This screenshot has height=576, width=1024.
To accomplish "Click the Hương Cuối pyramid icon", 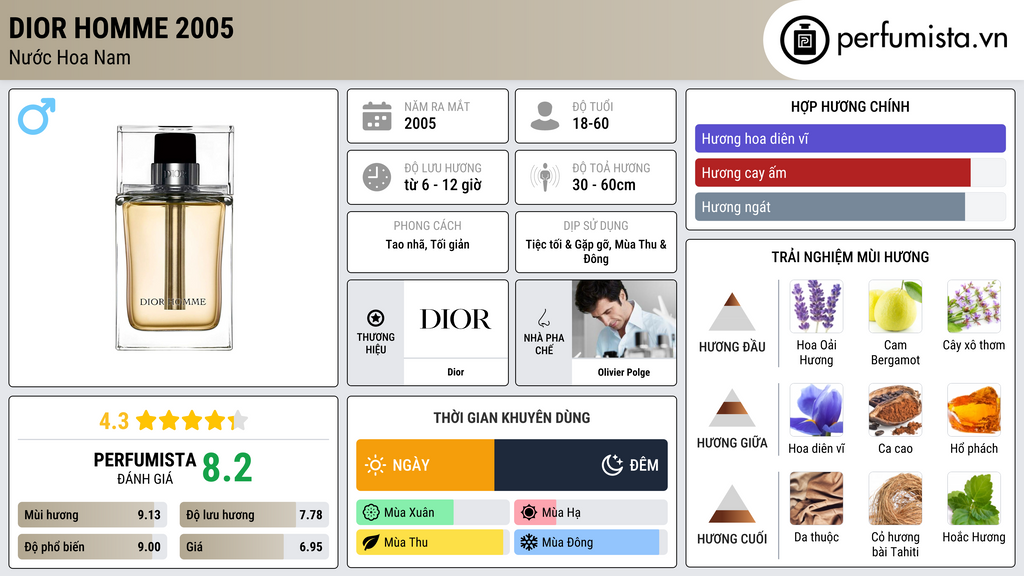I will coord(732,504).
